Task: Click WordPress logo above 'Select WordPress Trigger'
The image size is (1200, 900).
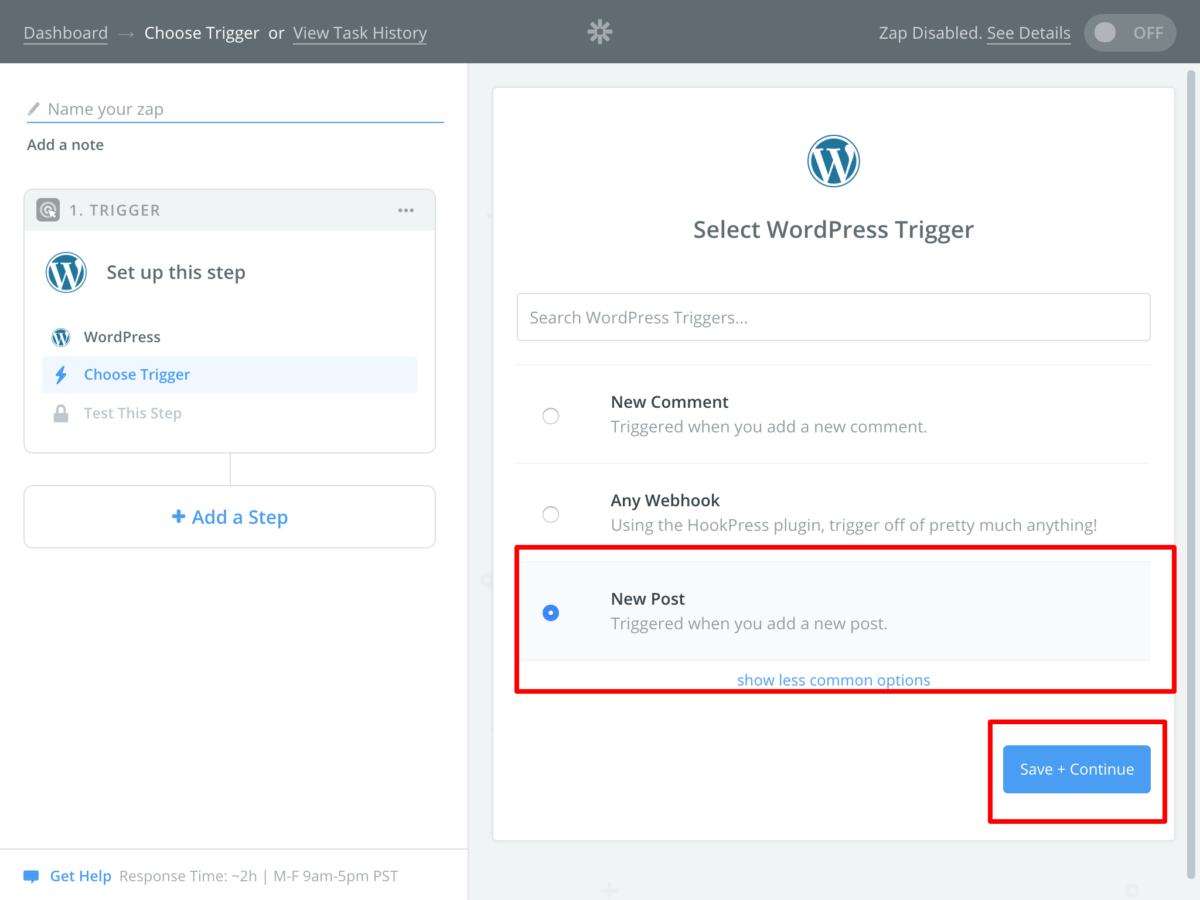Action: tap(833, 161)
